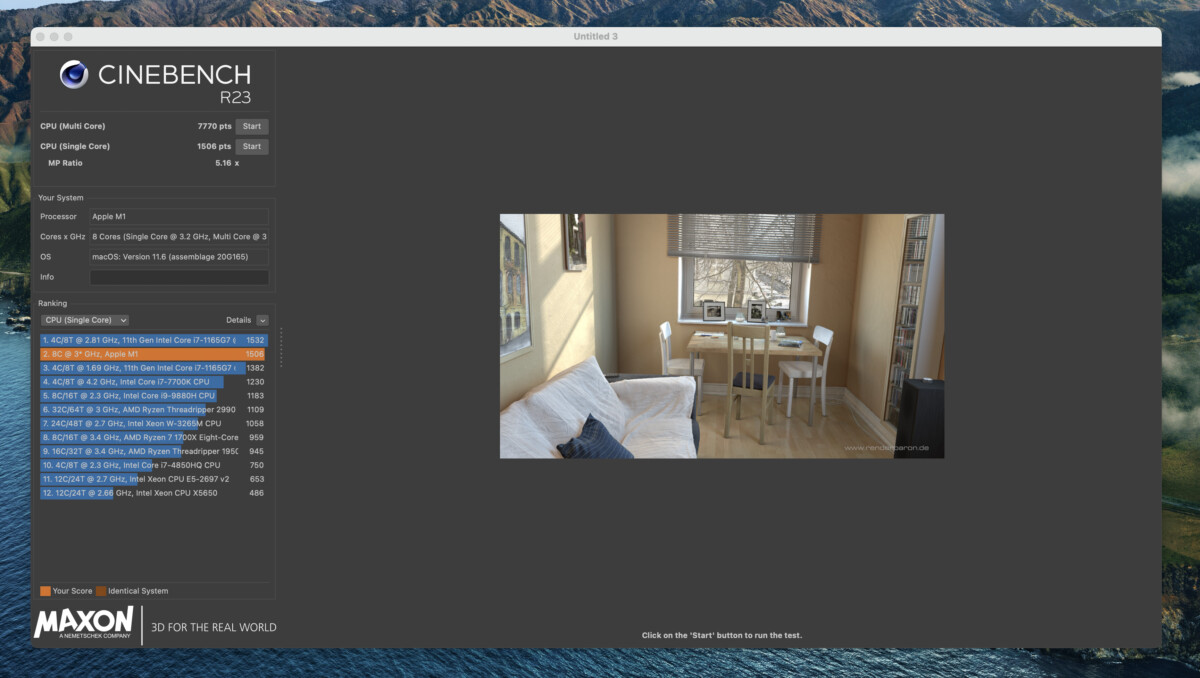Select the Xeon W-3265M ranking row
The height and width of the screenshot is (678, 1200).
pos(140,423)
